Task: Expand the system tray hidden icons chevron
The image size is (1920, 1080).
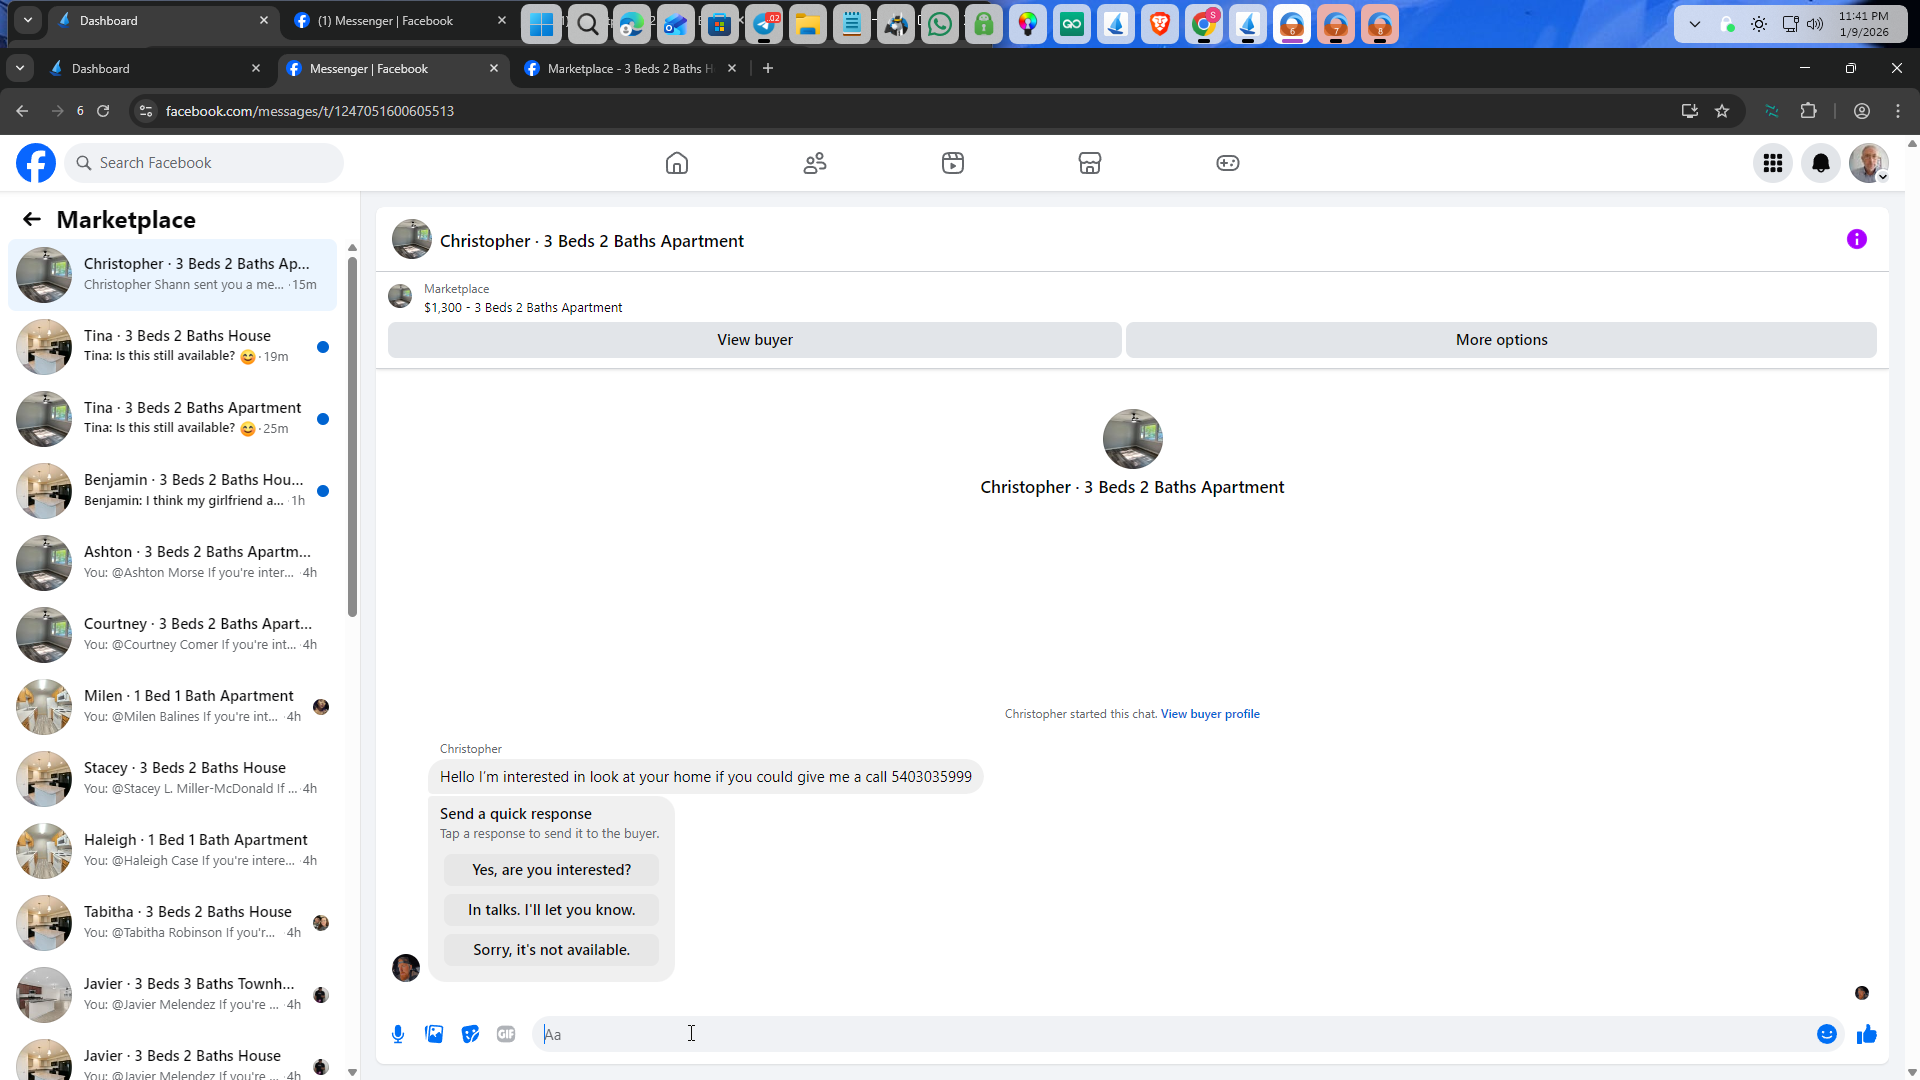Action: click(x=1694, y=24)
